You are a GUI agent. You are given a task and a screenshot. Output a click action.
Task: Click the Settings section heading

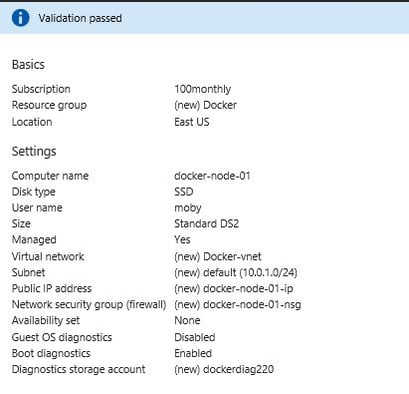coord(34,152)
